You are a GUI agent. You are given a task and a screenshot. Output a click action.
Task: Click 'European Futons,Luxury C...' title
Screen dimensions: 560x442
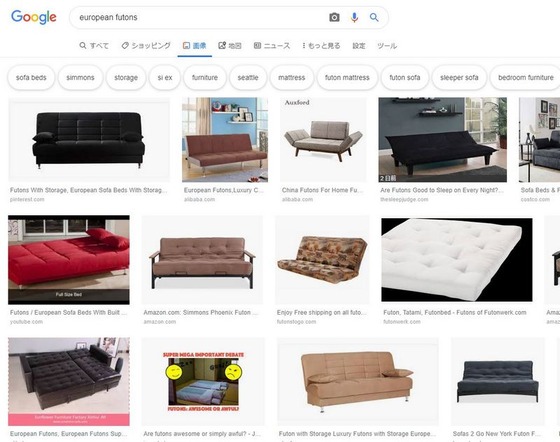[x=224, y=190]
